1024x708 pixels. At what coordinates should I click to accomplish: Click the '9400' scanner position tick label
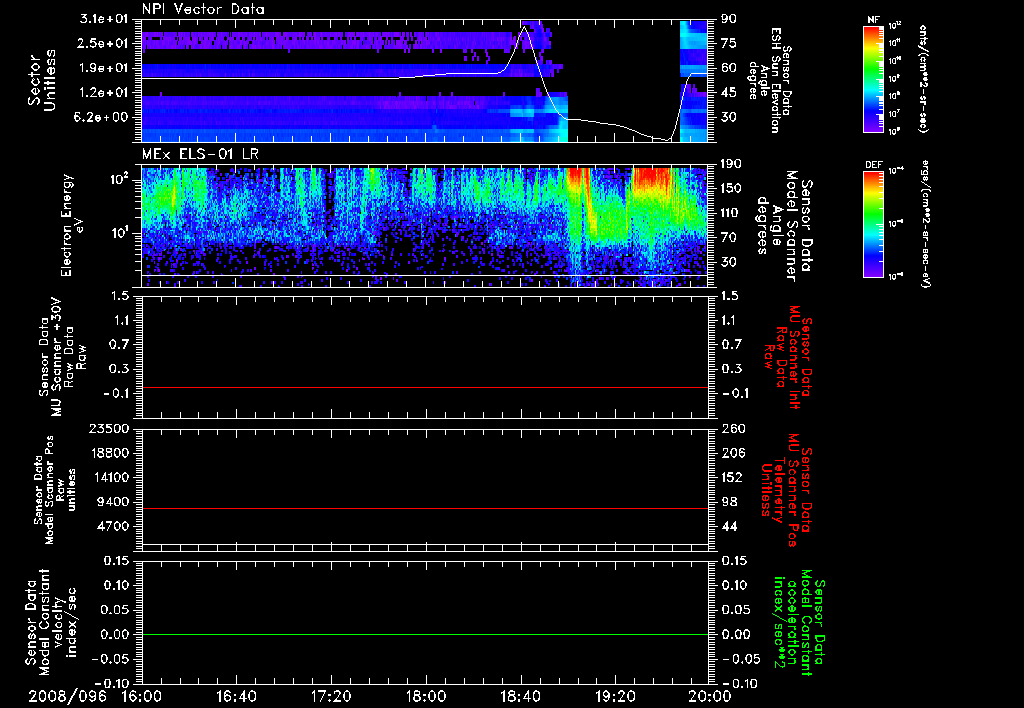coord(112,502)
